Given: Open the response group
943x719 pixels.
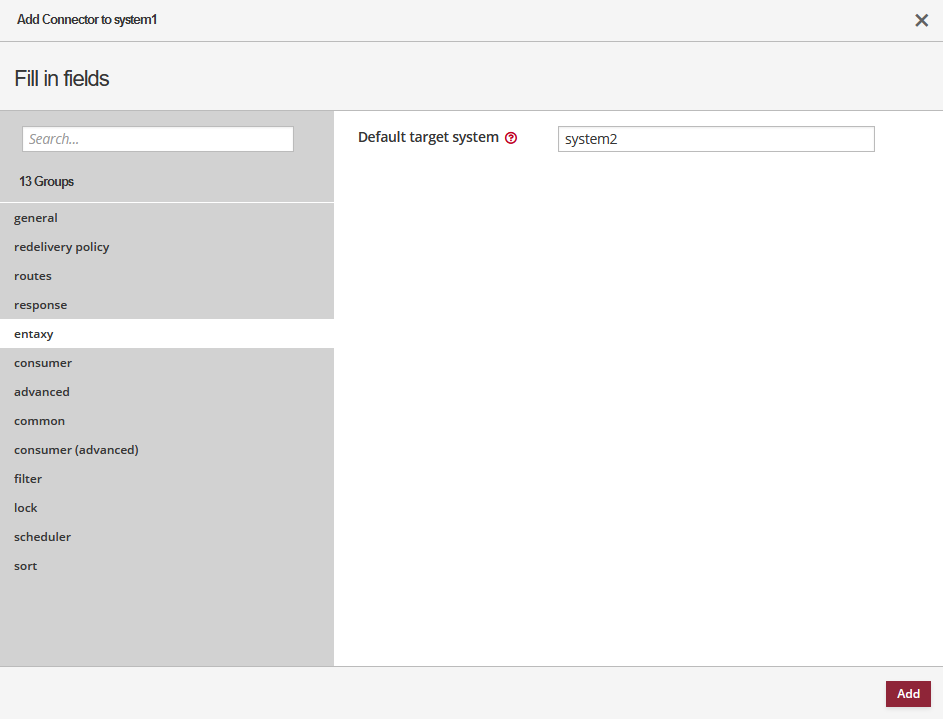Looking at the screenshot, I should 41,305.
